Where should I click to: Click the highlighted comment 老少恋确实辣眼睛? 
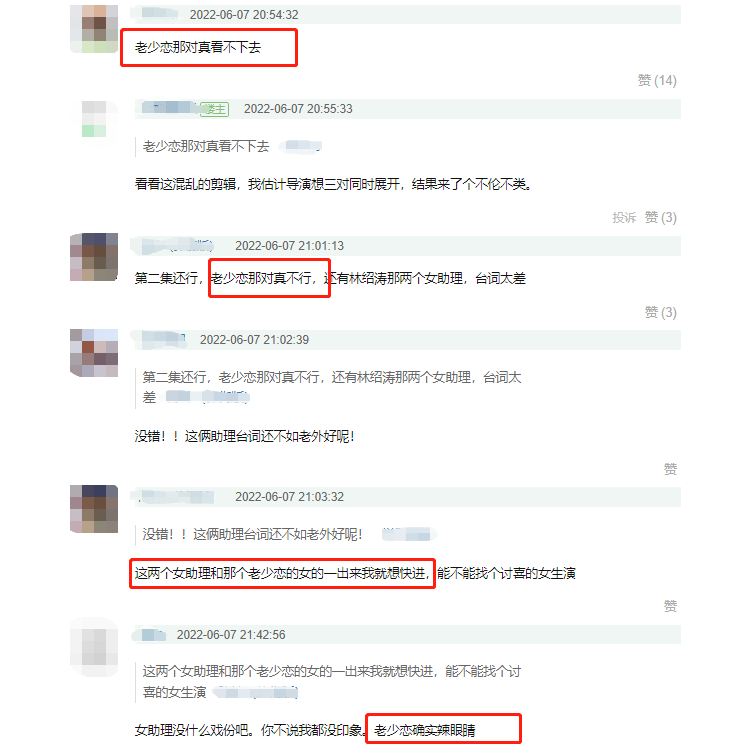click(424, 730)
